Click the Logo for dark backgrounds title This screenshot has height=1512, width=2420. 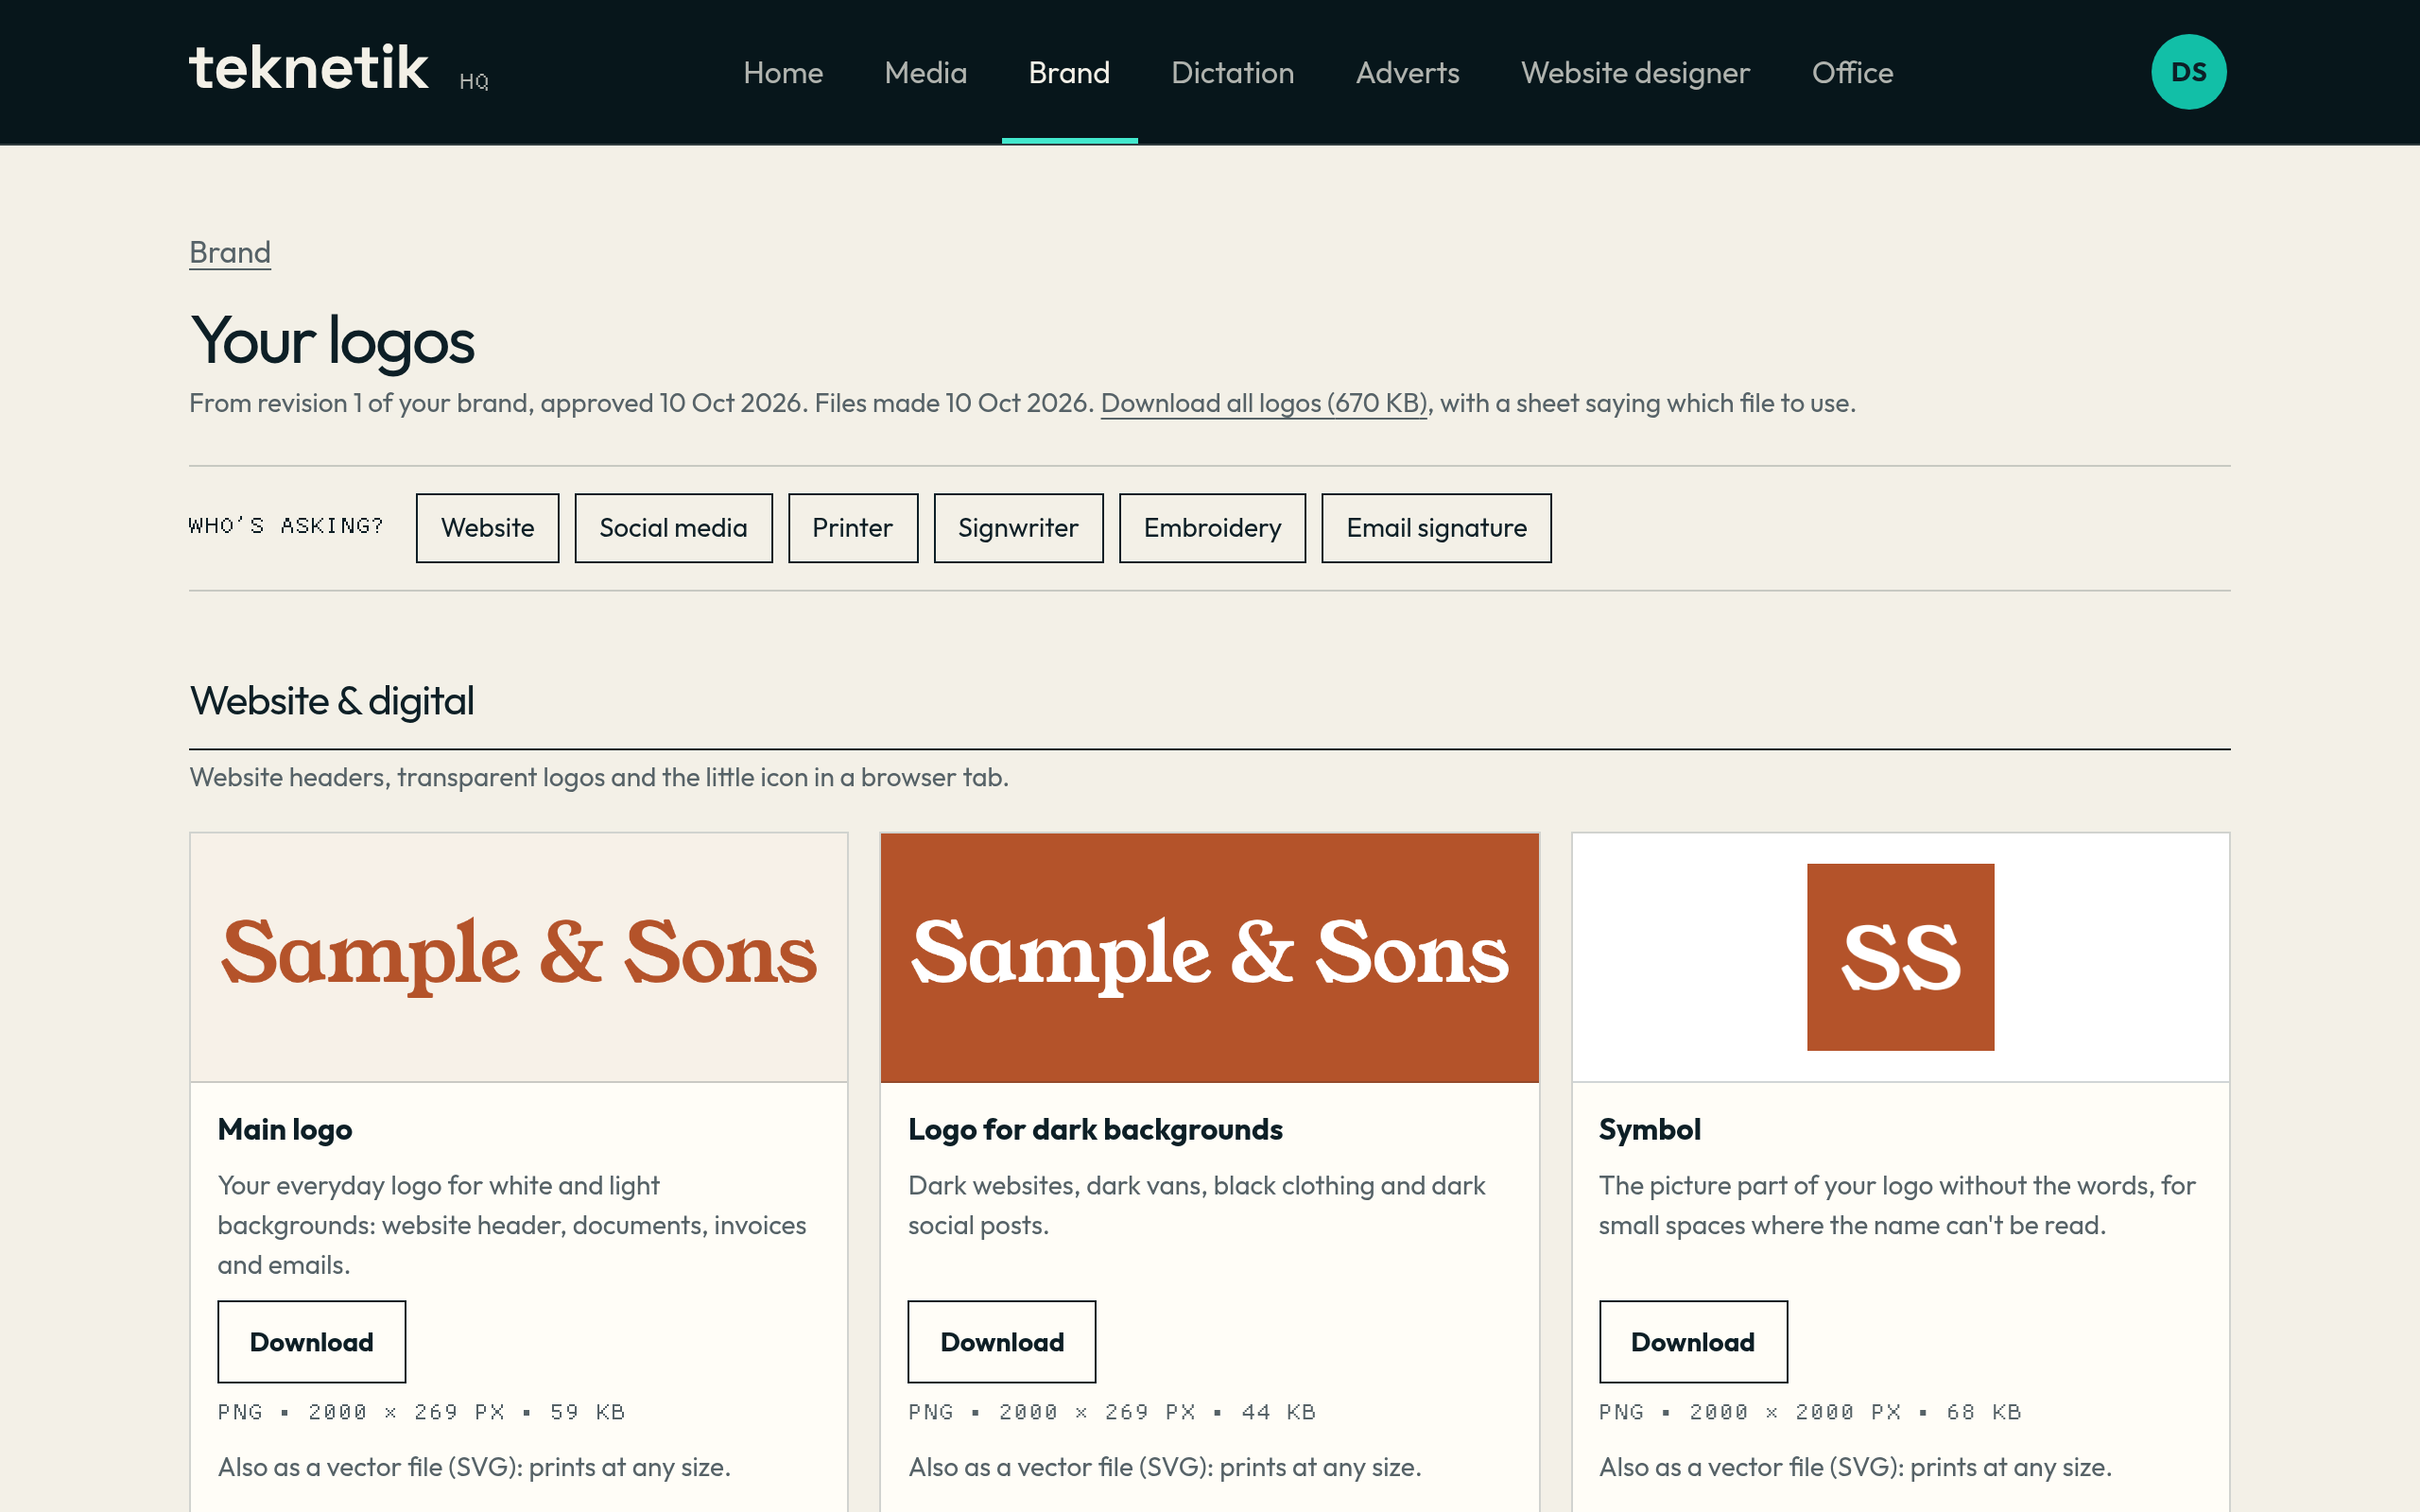pos(1095,1130)
